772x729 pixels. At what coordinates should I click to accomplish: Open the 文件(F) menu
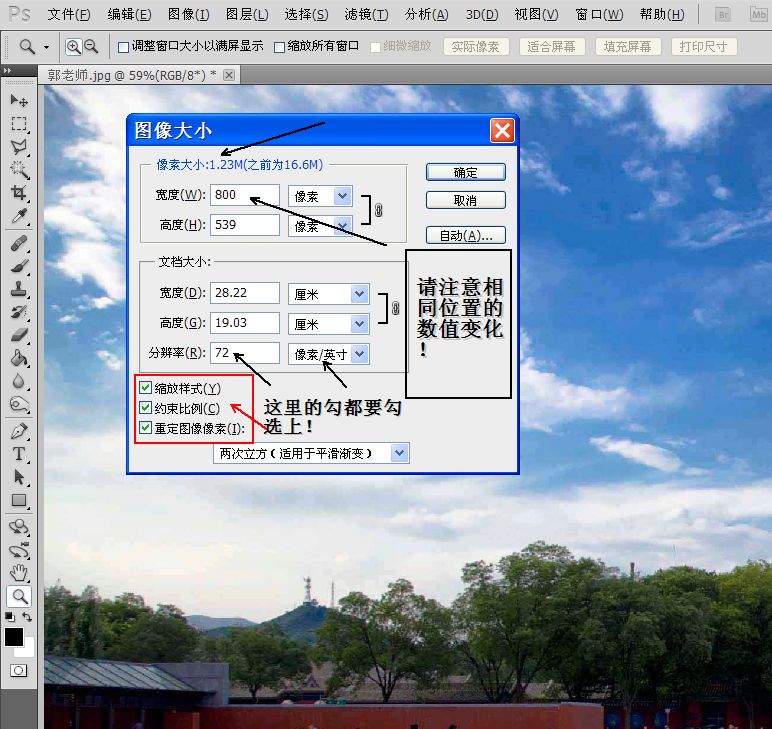[69, 14]
